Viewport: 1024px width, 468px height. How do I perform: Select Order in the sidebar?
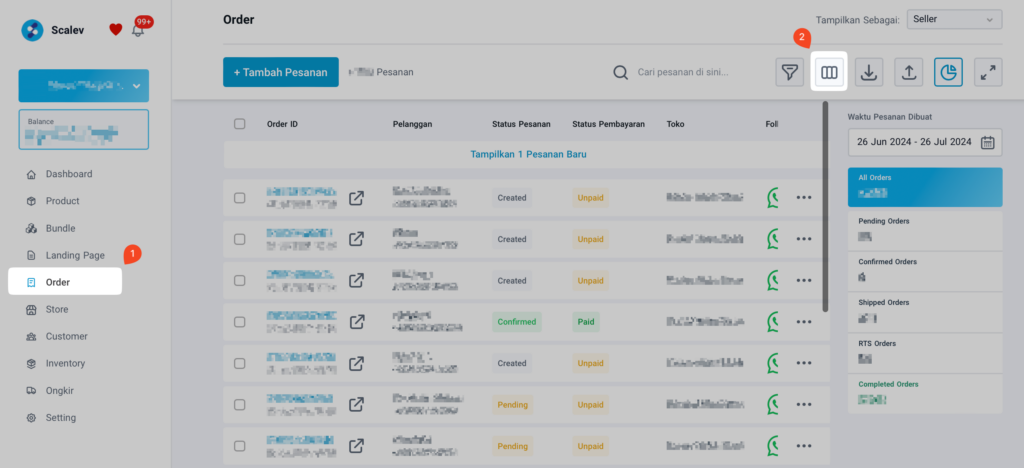tap(65, 282)
